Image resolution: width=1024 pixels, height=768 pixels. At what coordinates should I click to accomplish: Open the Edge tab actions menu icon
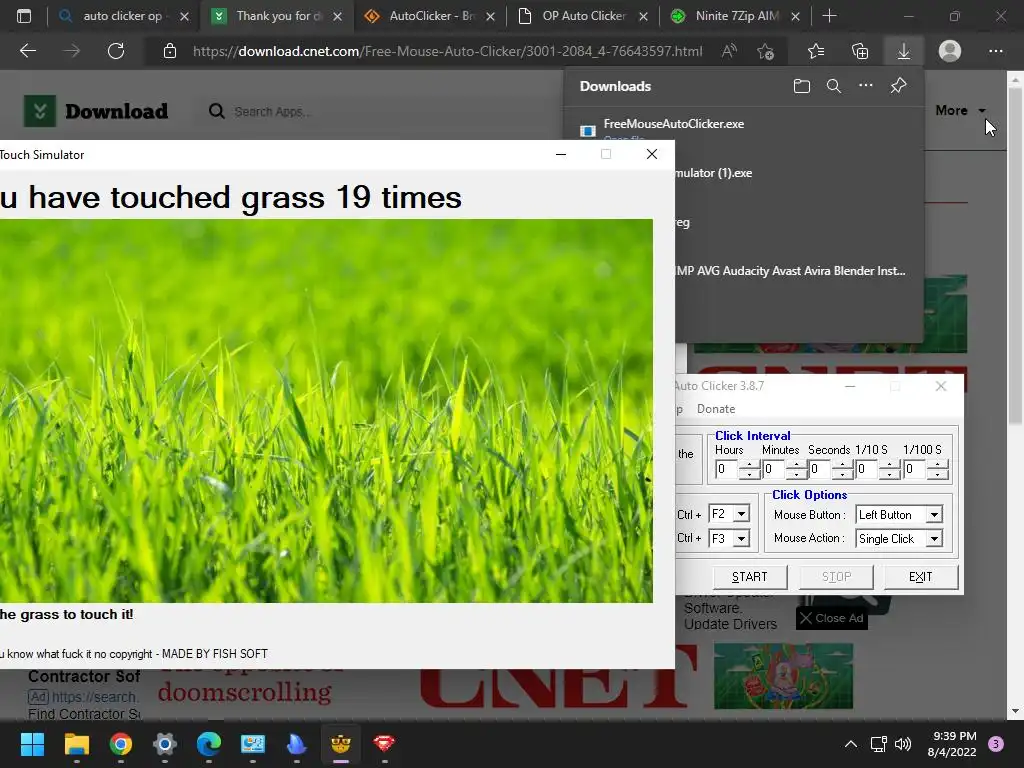pos(24,16)
